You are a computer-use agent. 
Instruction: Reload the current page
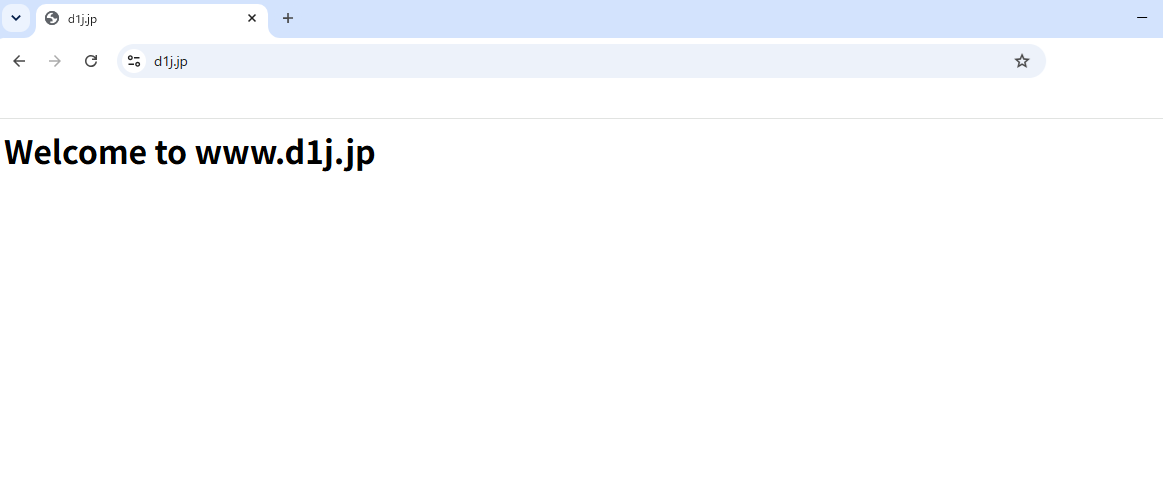90,61
